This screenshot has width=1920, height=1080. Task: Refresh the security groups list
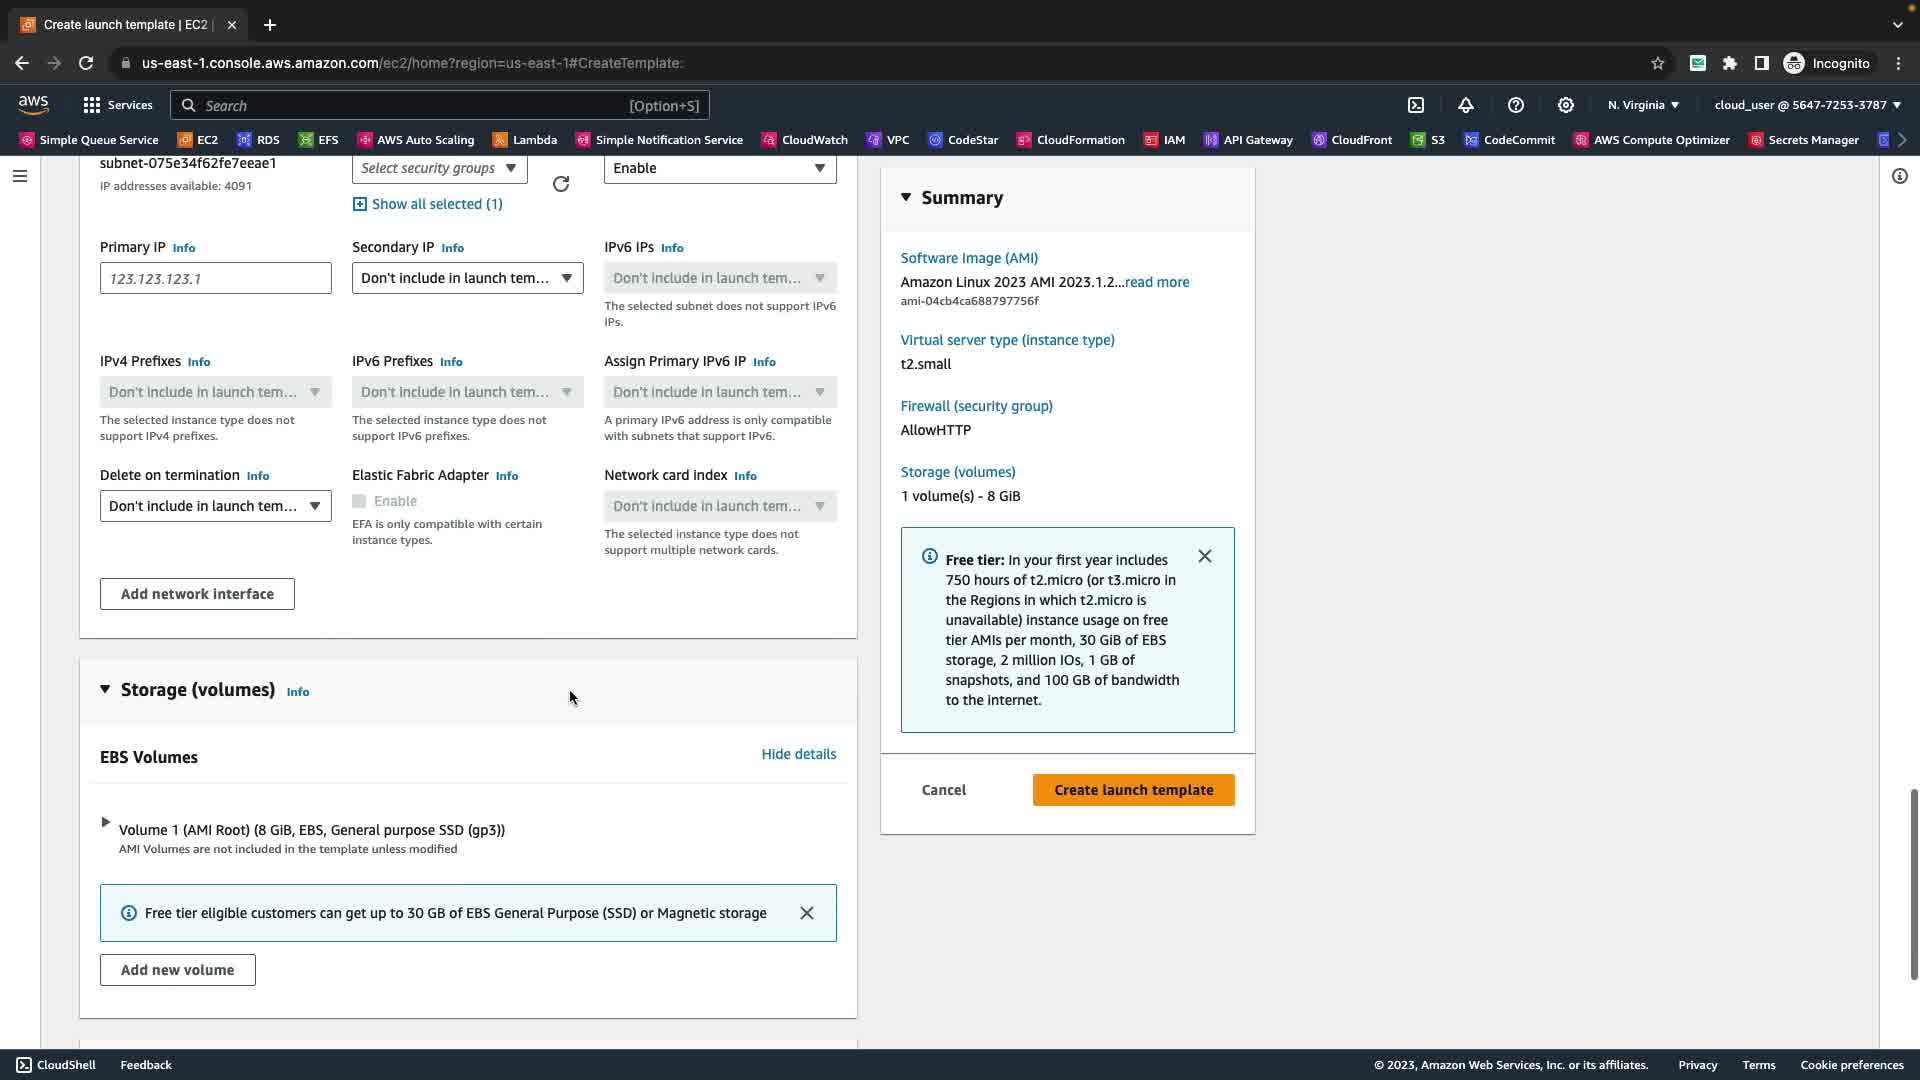(561, 184)
